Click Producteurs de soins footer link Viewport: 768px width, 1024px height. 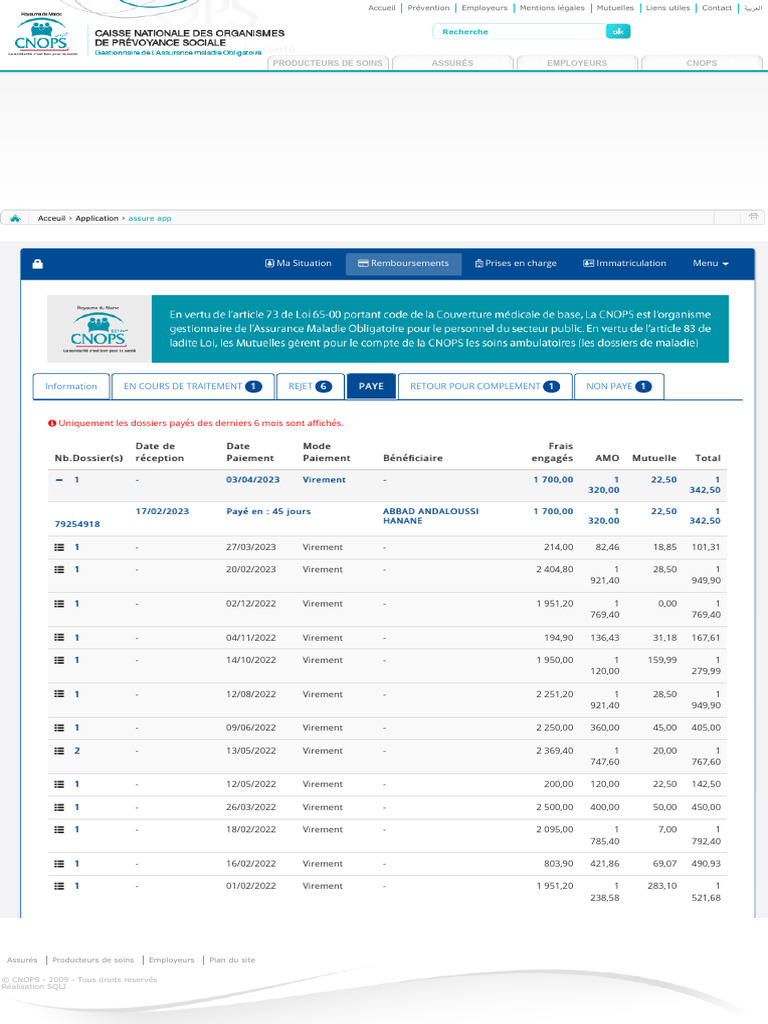(x=93, y=960)
